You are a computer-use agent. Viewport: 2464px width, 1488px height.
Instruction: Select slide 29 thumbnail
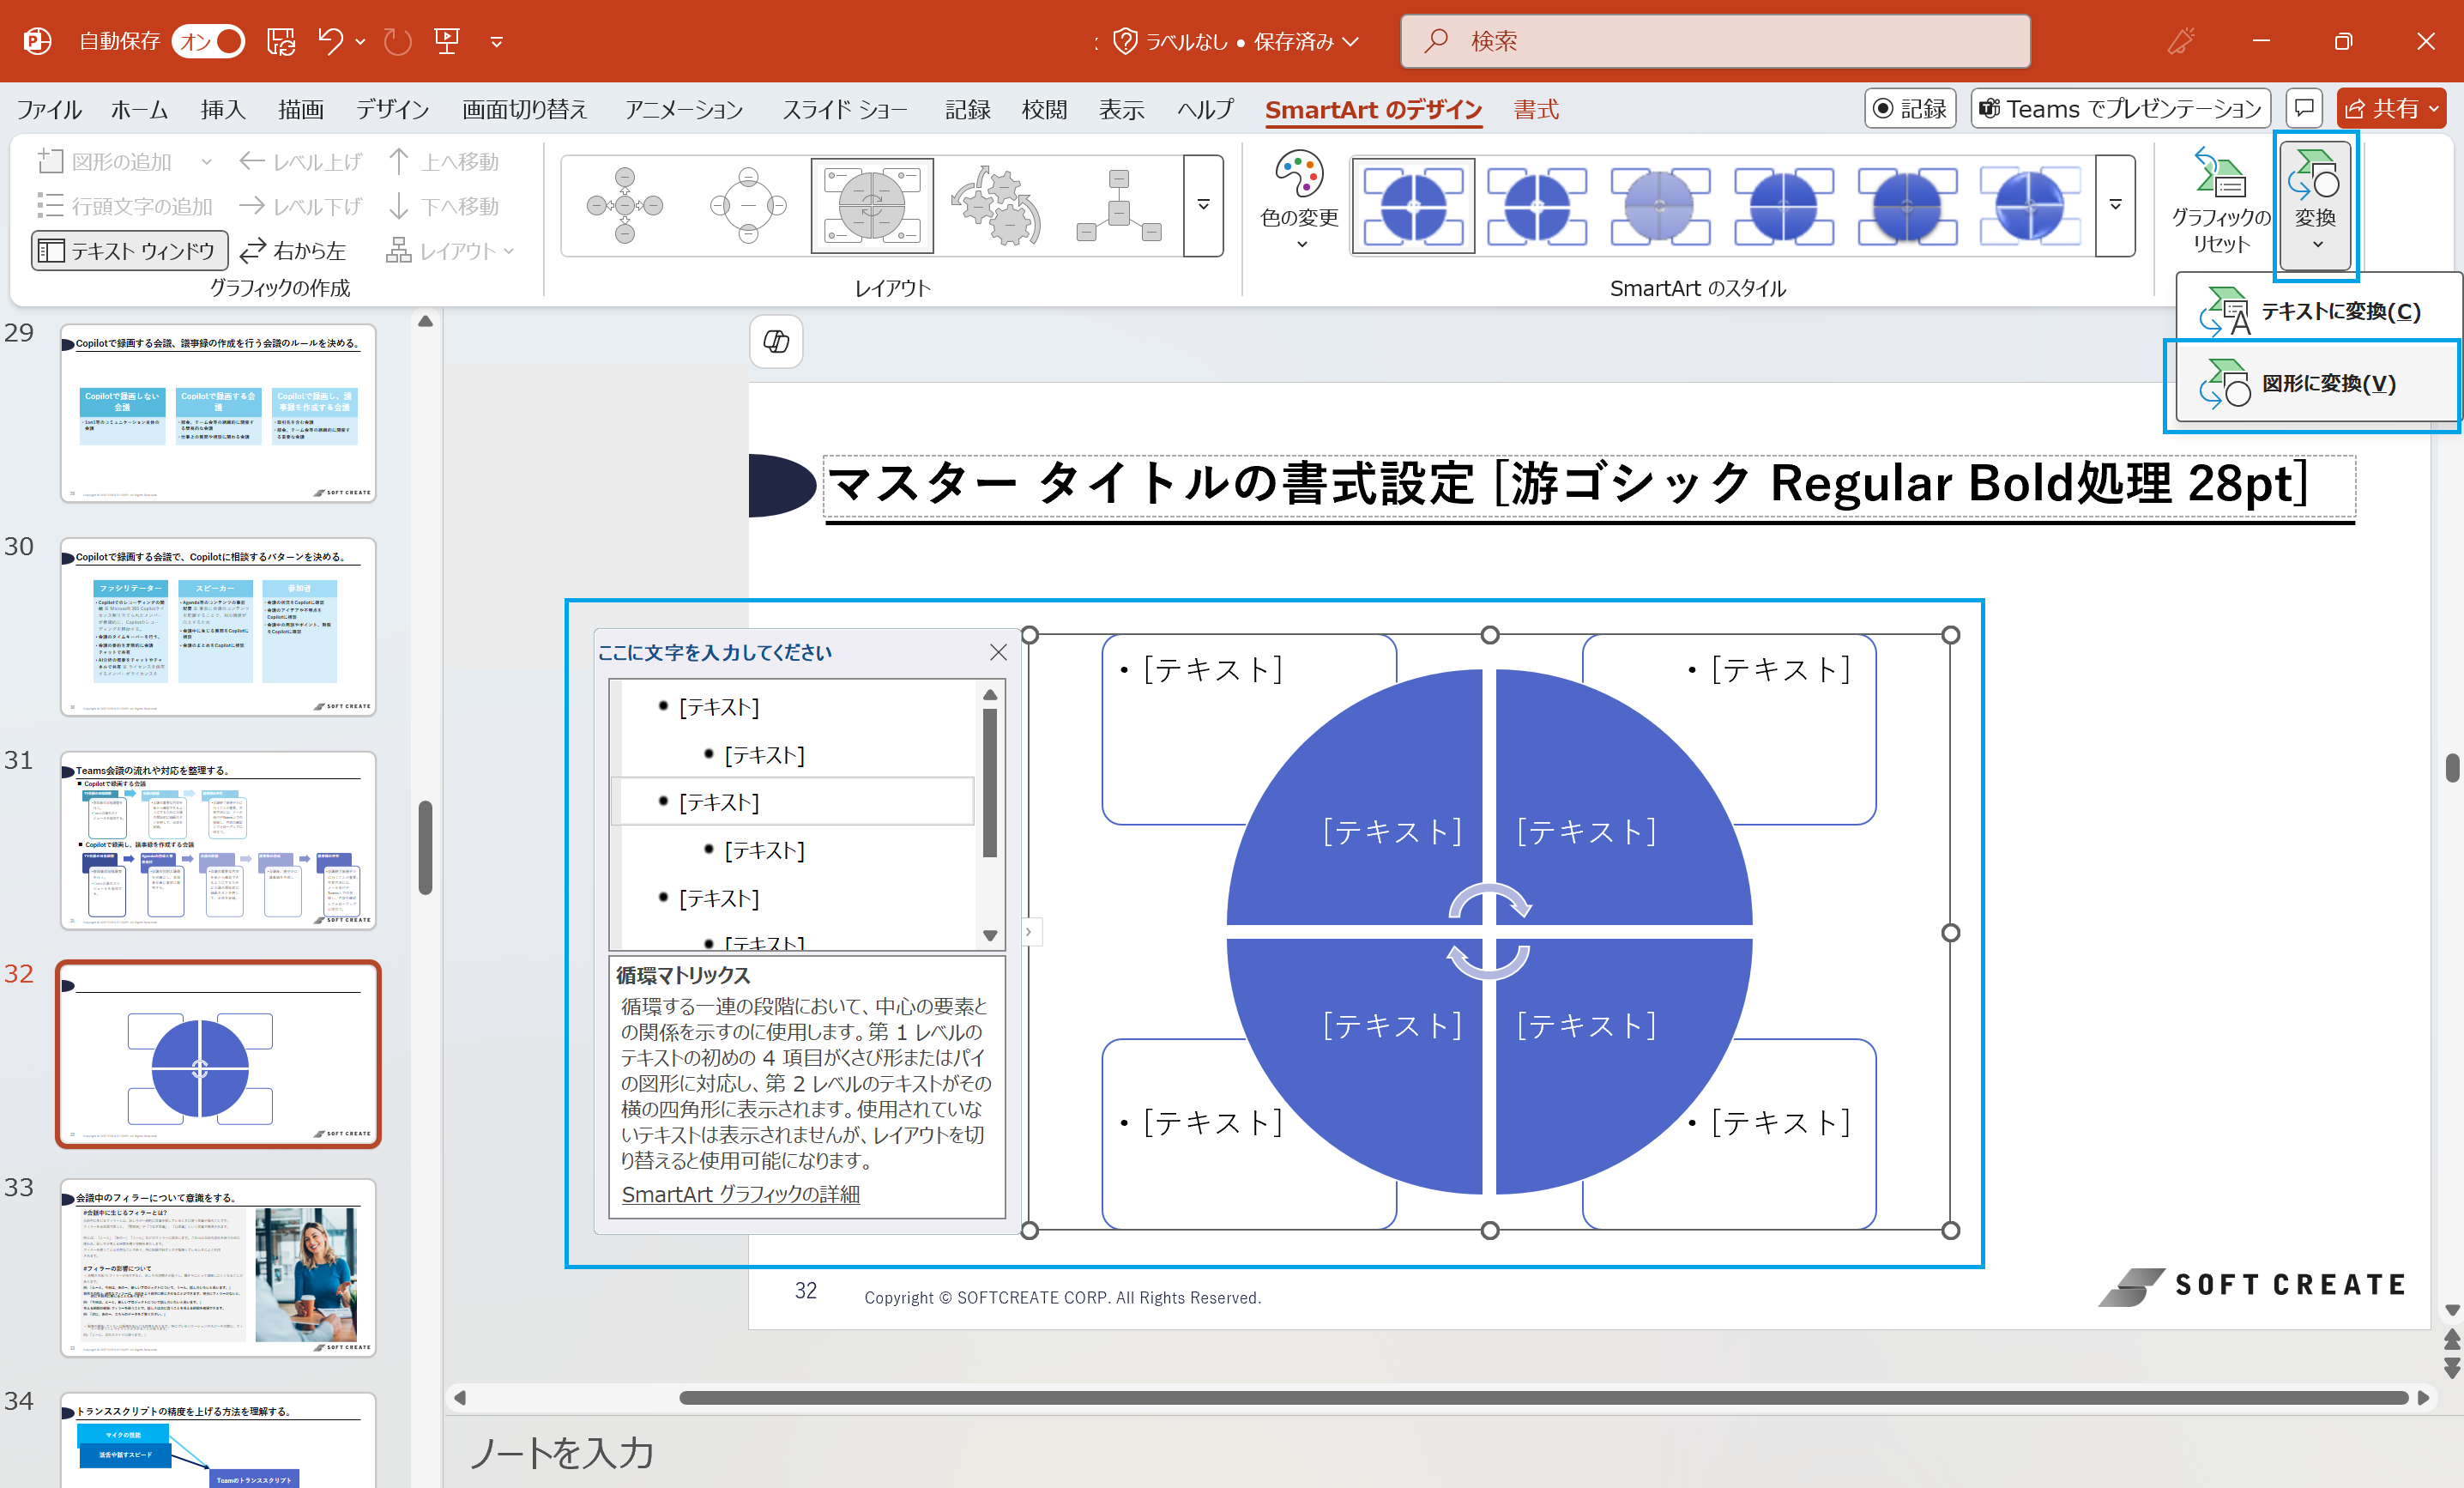point(218,412)
